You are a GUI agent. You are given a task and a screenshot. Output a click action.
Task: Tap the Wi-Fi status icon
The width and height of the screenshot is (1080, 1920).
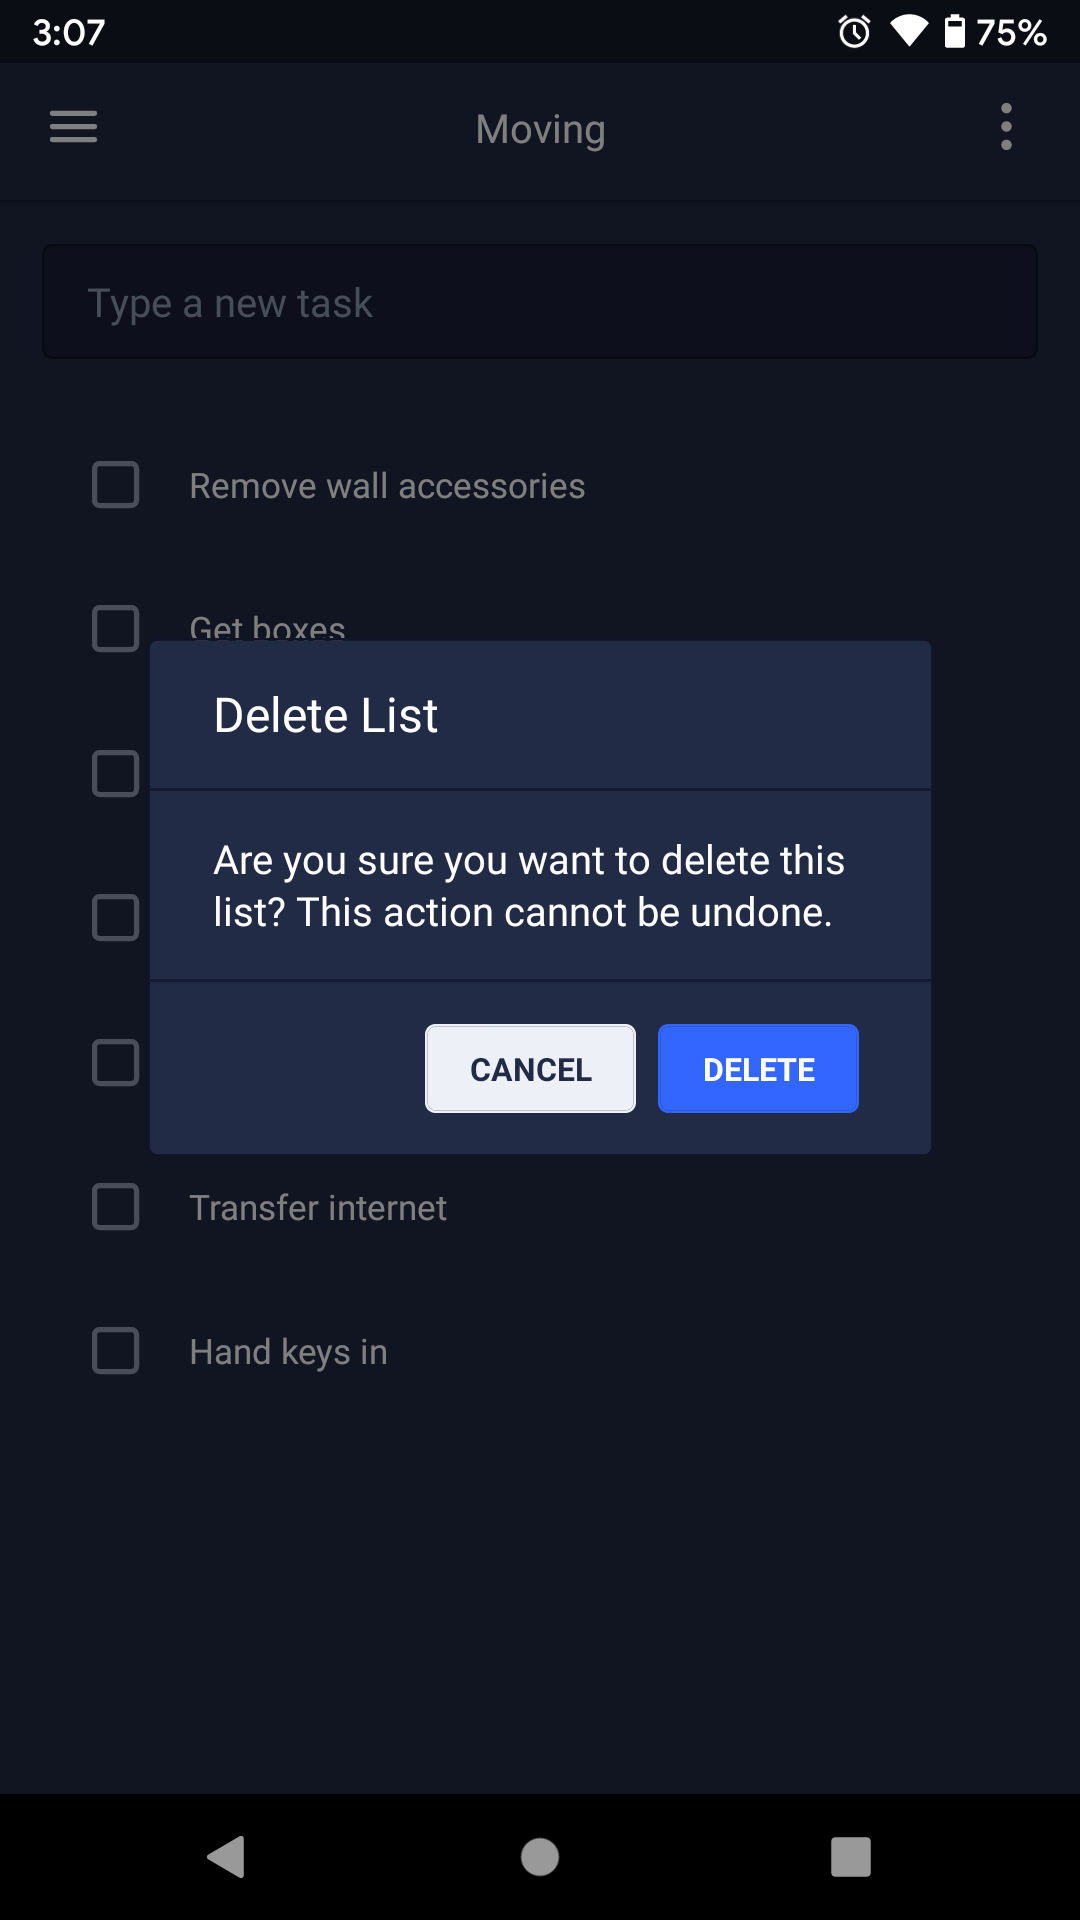pos(908,32)
